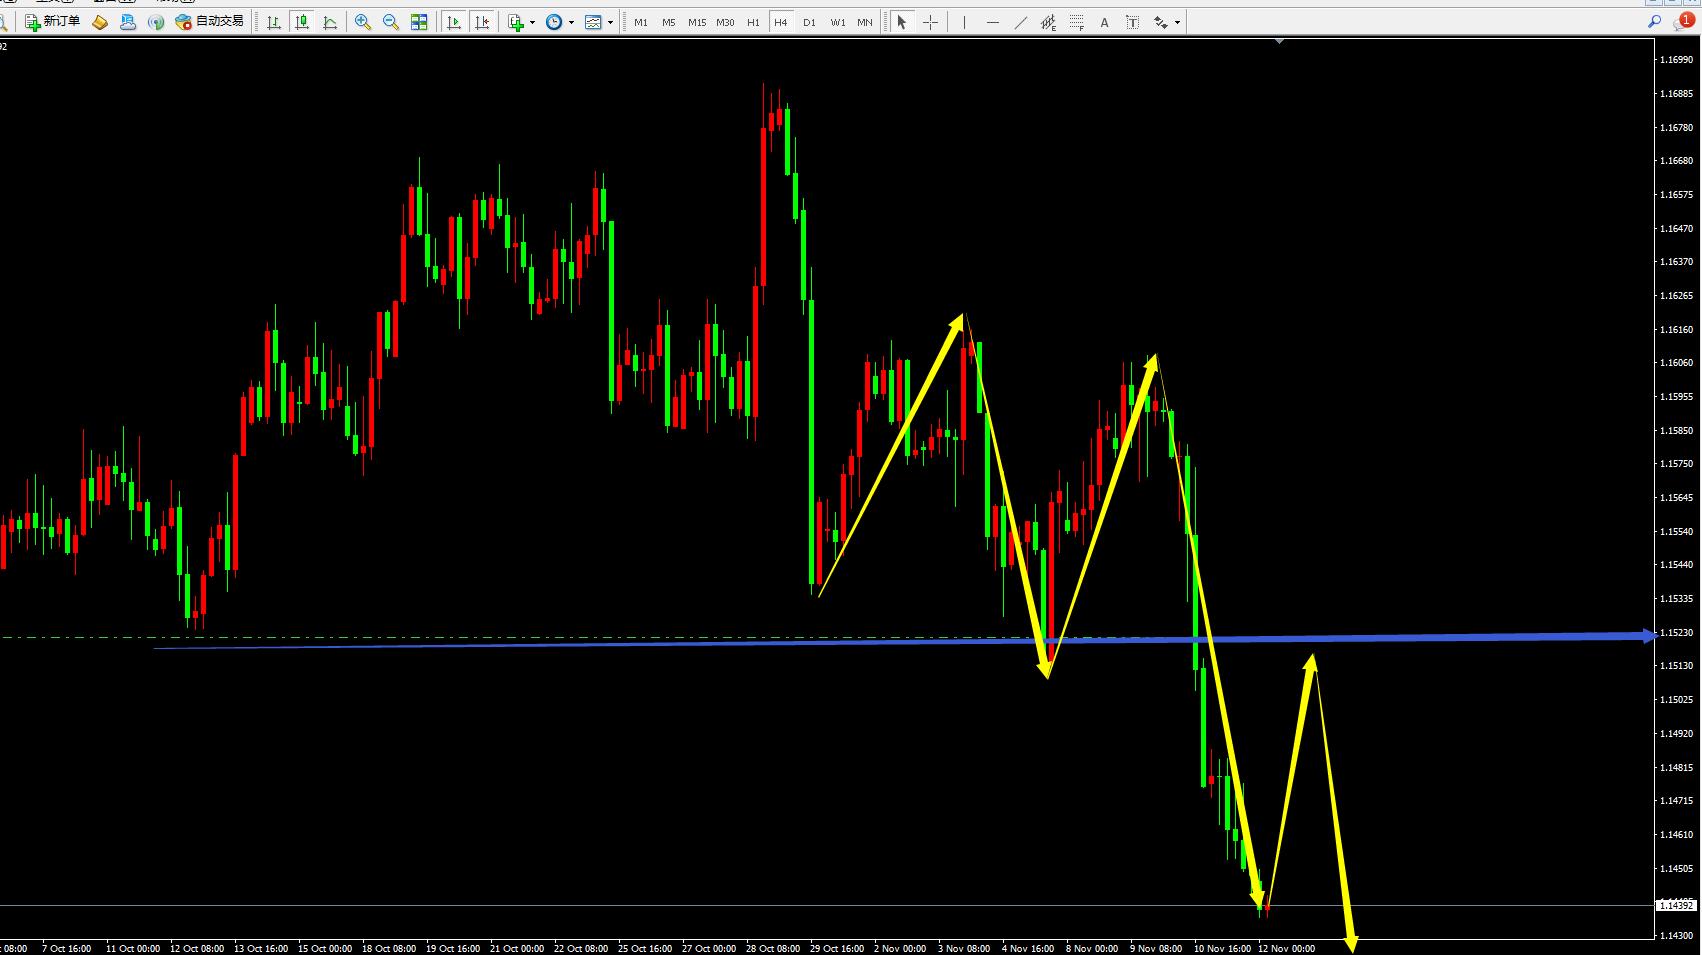Select the trendline tool

pyautogui.click(x=1020, y=21)
